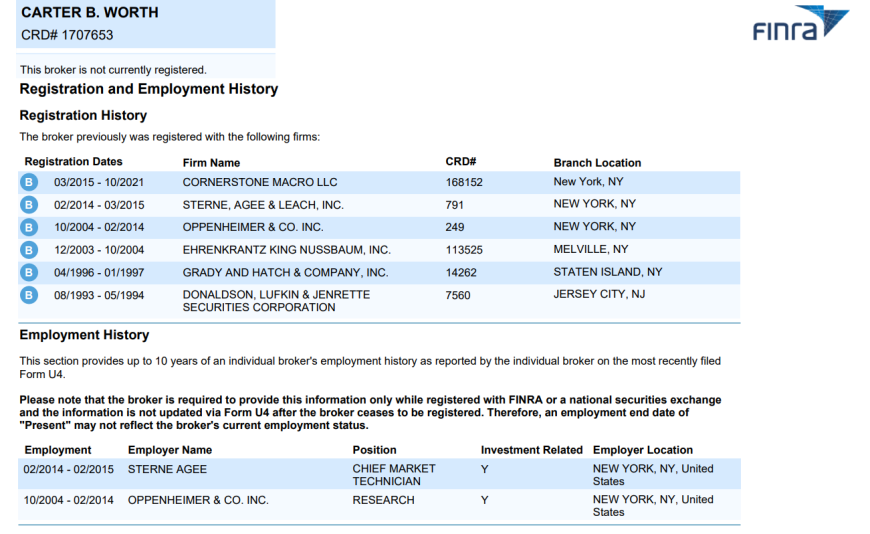Select DONALDSON, LUFKIN & JENRETTE SECURITIES CORPORATION

point(276,301)
